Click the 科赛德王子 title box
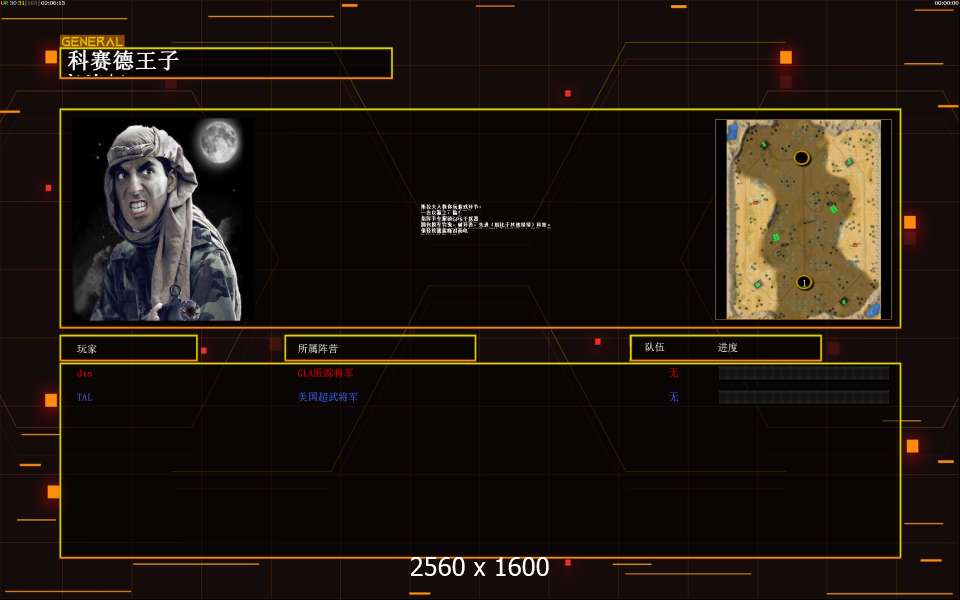The height and width of the screenshot is (600, 960). 226,63
